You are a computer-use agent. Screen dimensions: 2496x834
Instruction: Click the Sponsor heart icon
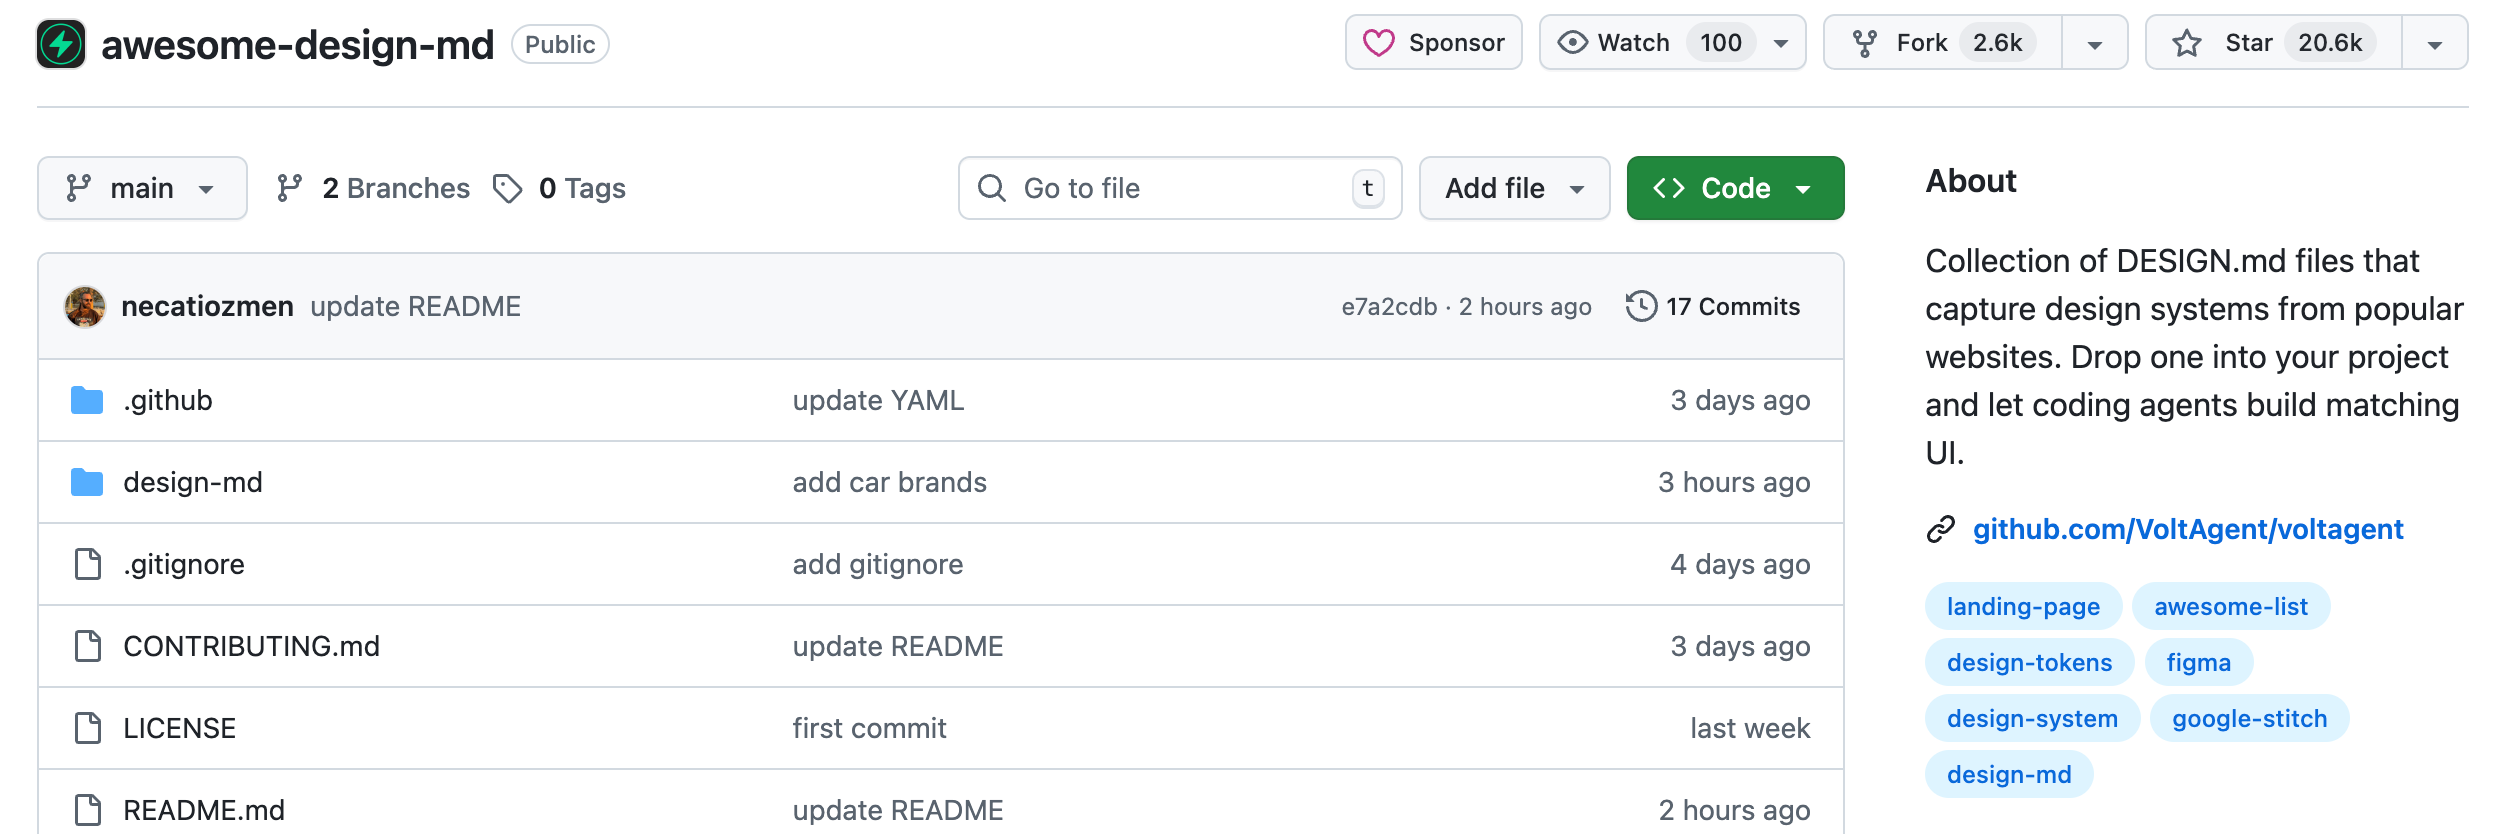click(1378, 43)
